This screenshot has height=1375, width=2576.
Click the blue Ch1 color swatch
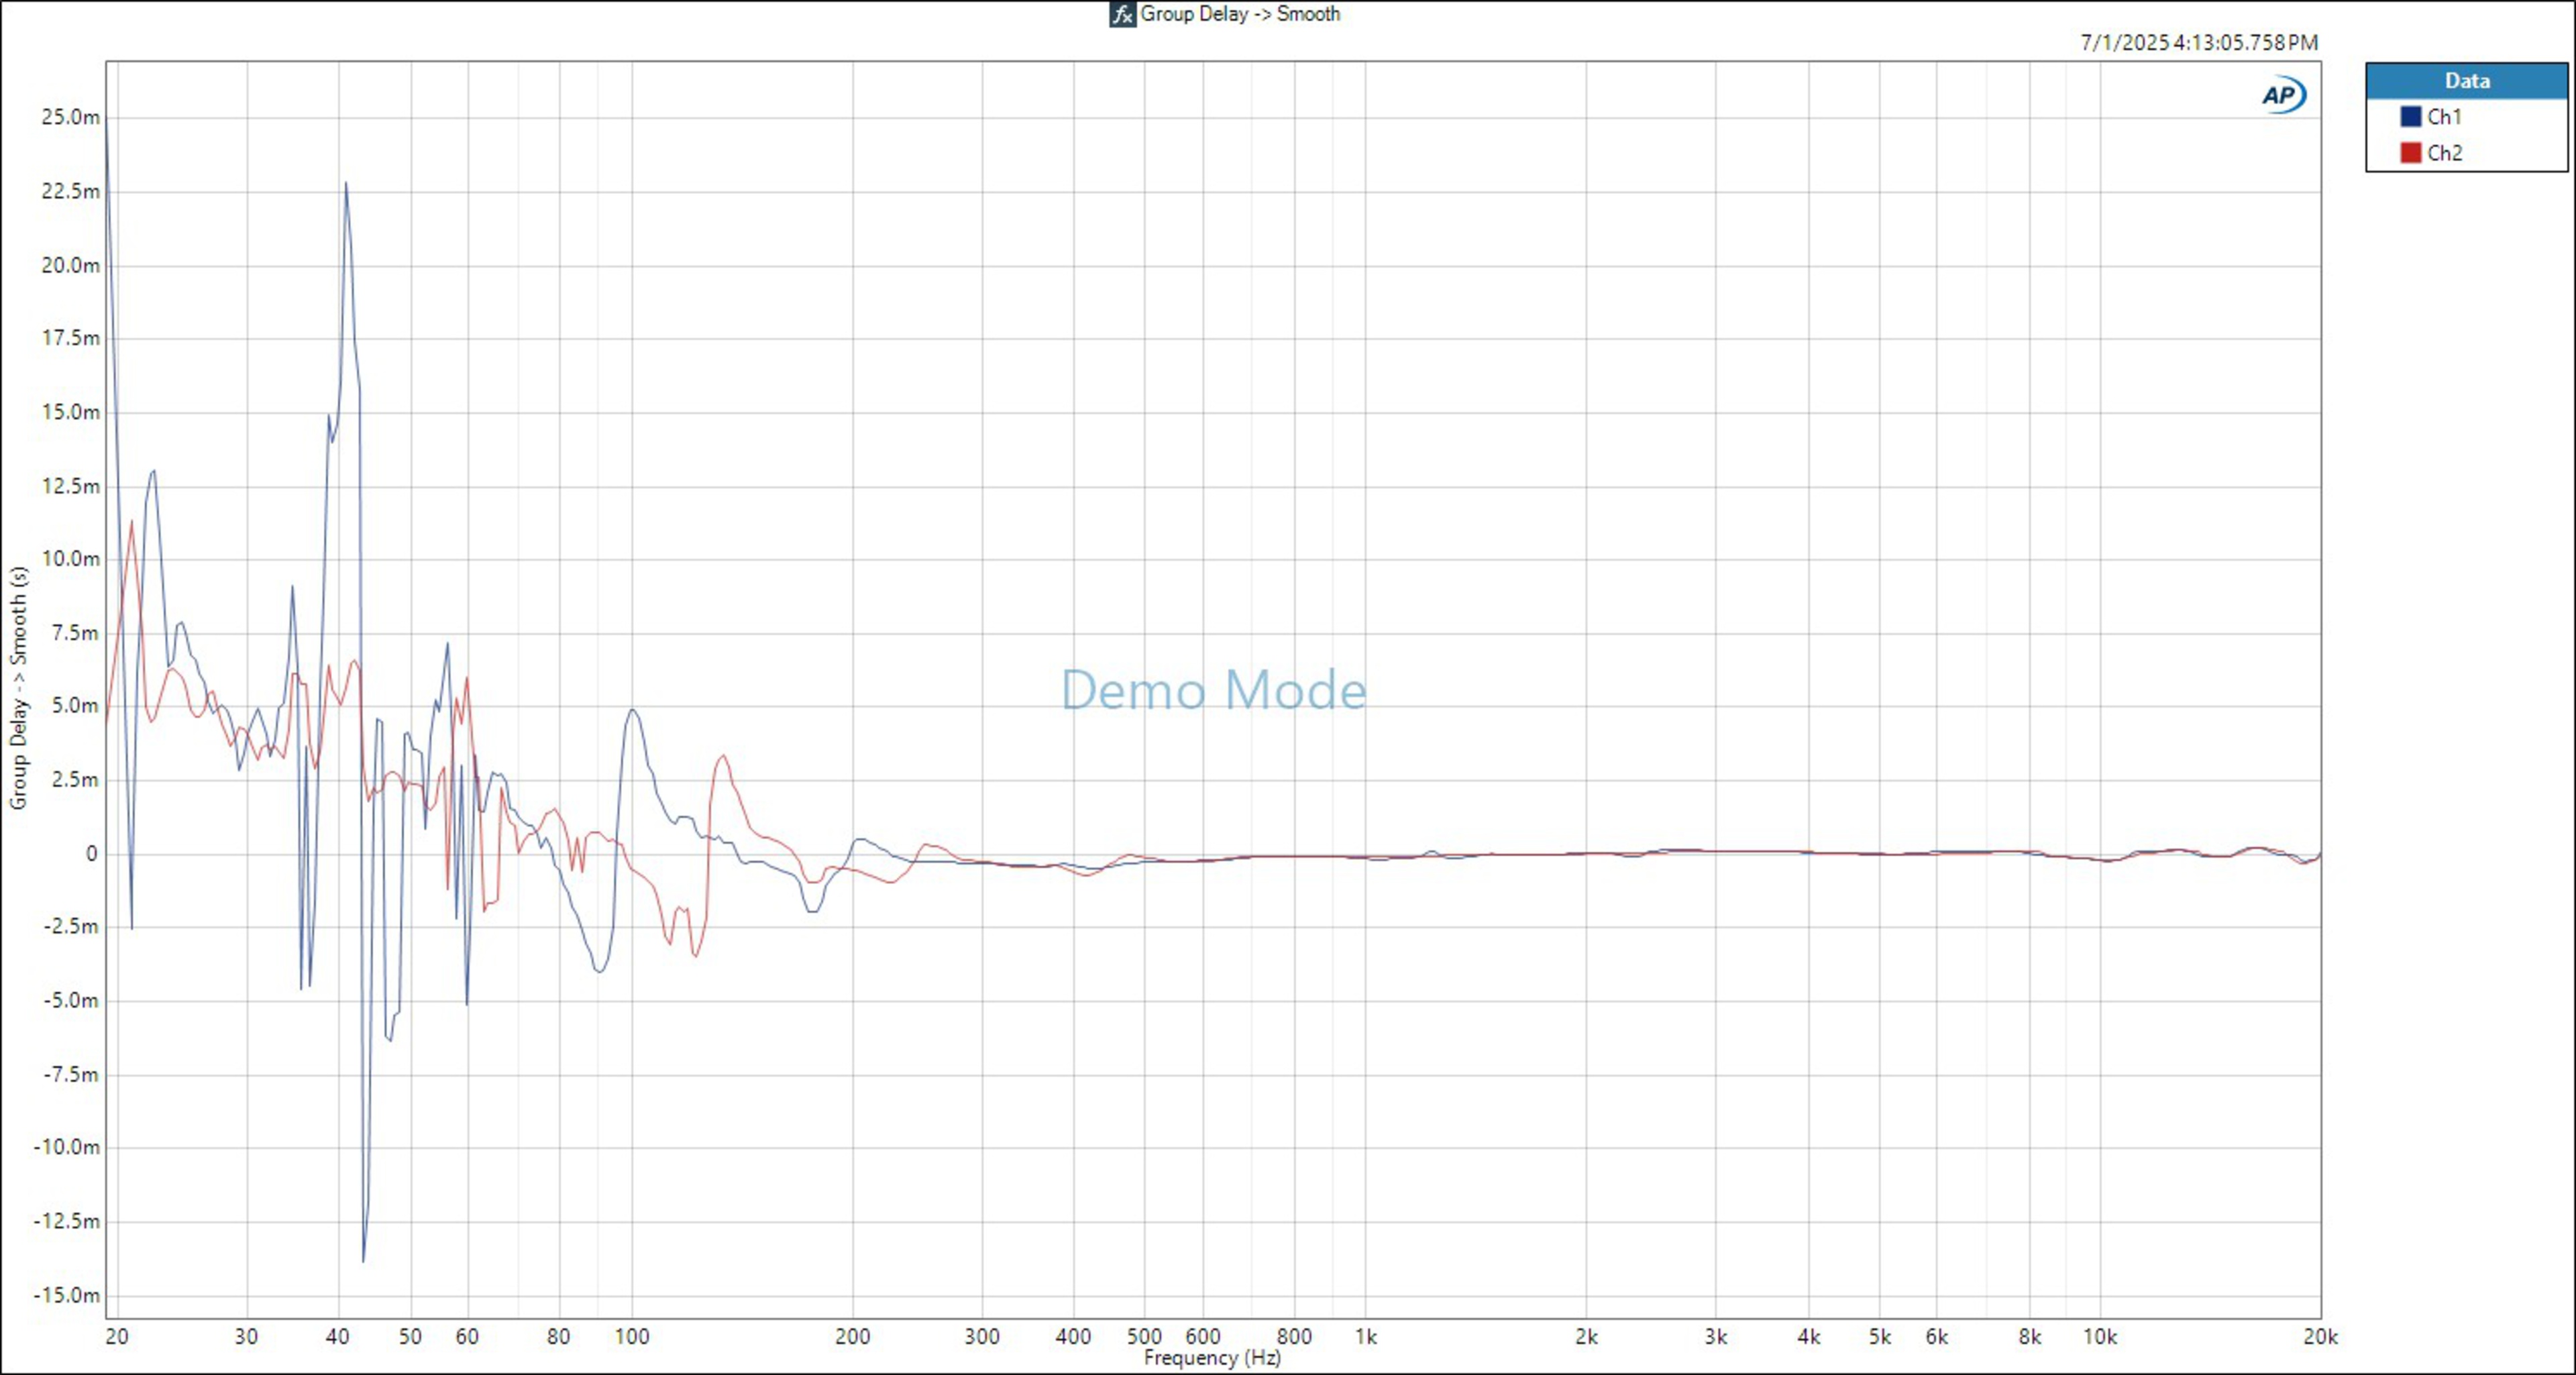[x=2410, y=117]
